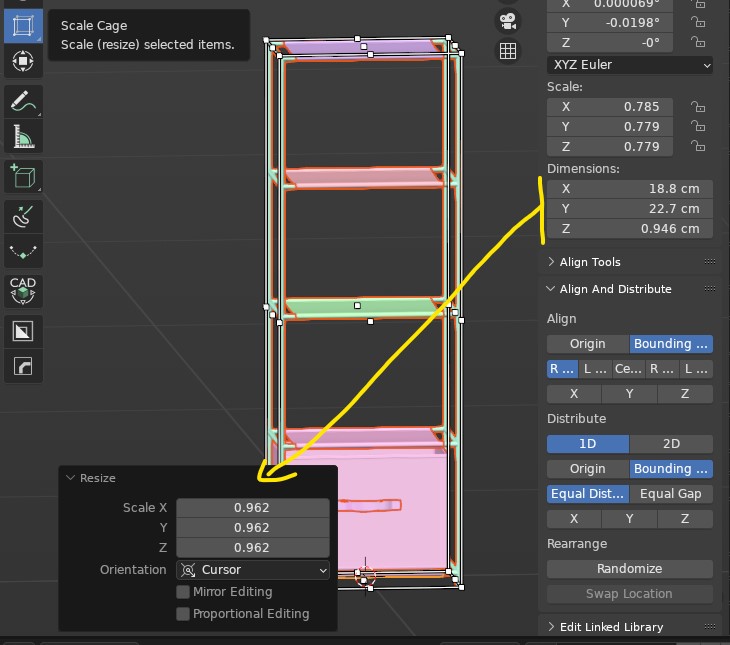Viewport: 730px width, 645px height.
Task: Edit Dimensions X field 18.8 cm
Action: pyautogui.click(x=630, y=189)
